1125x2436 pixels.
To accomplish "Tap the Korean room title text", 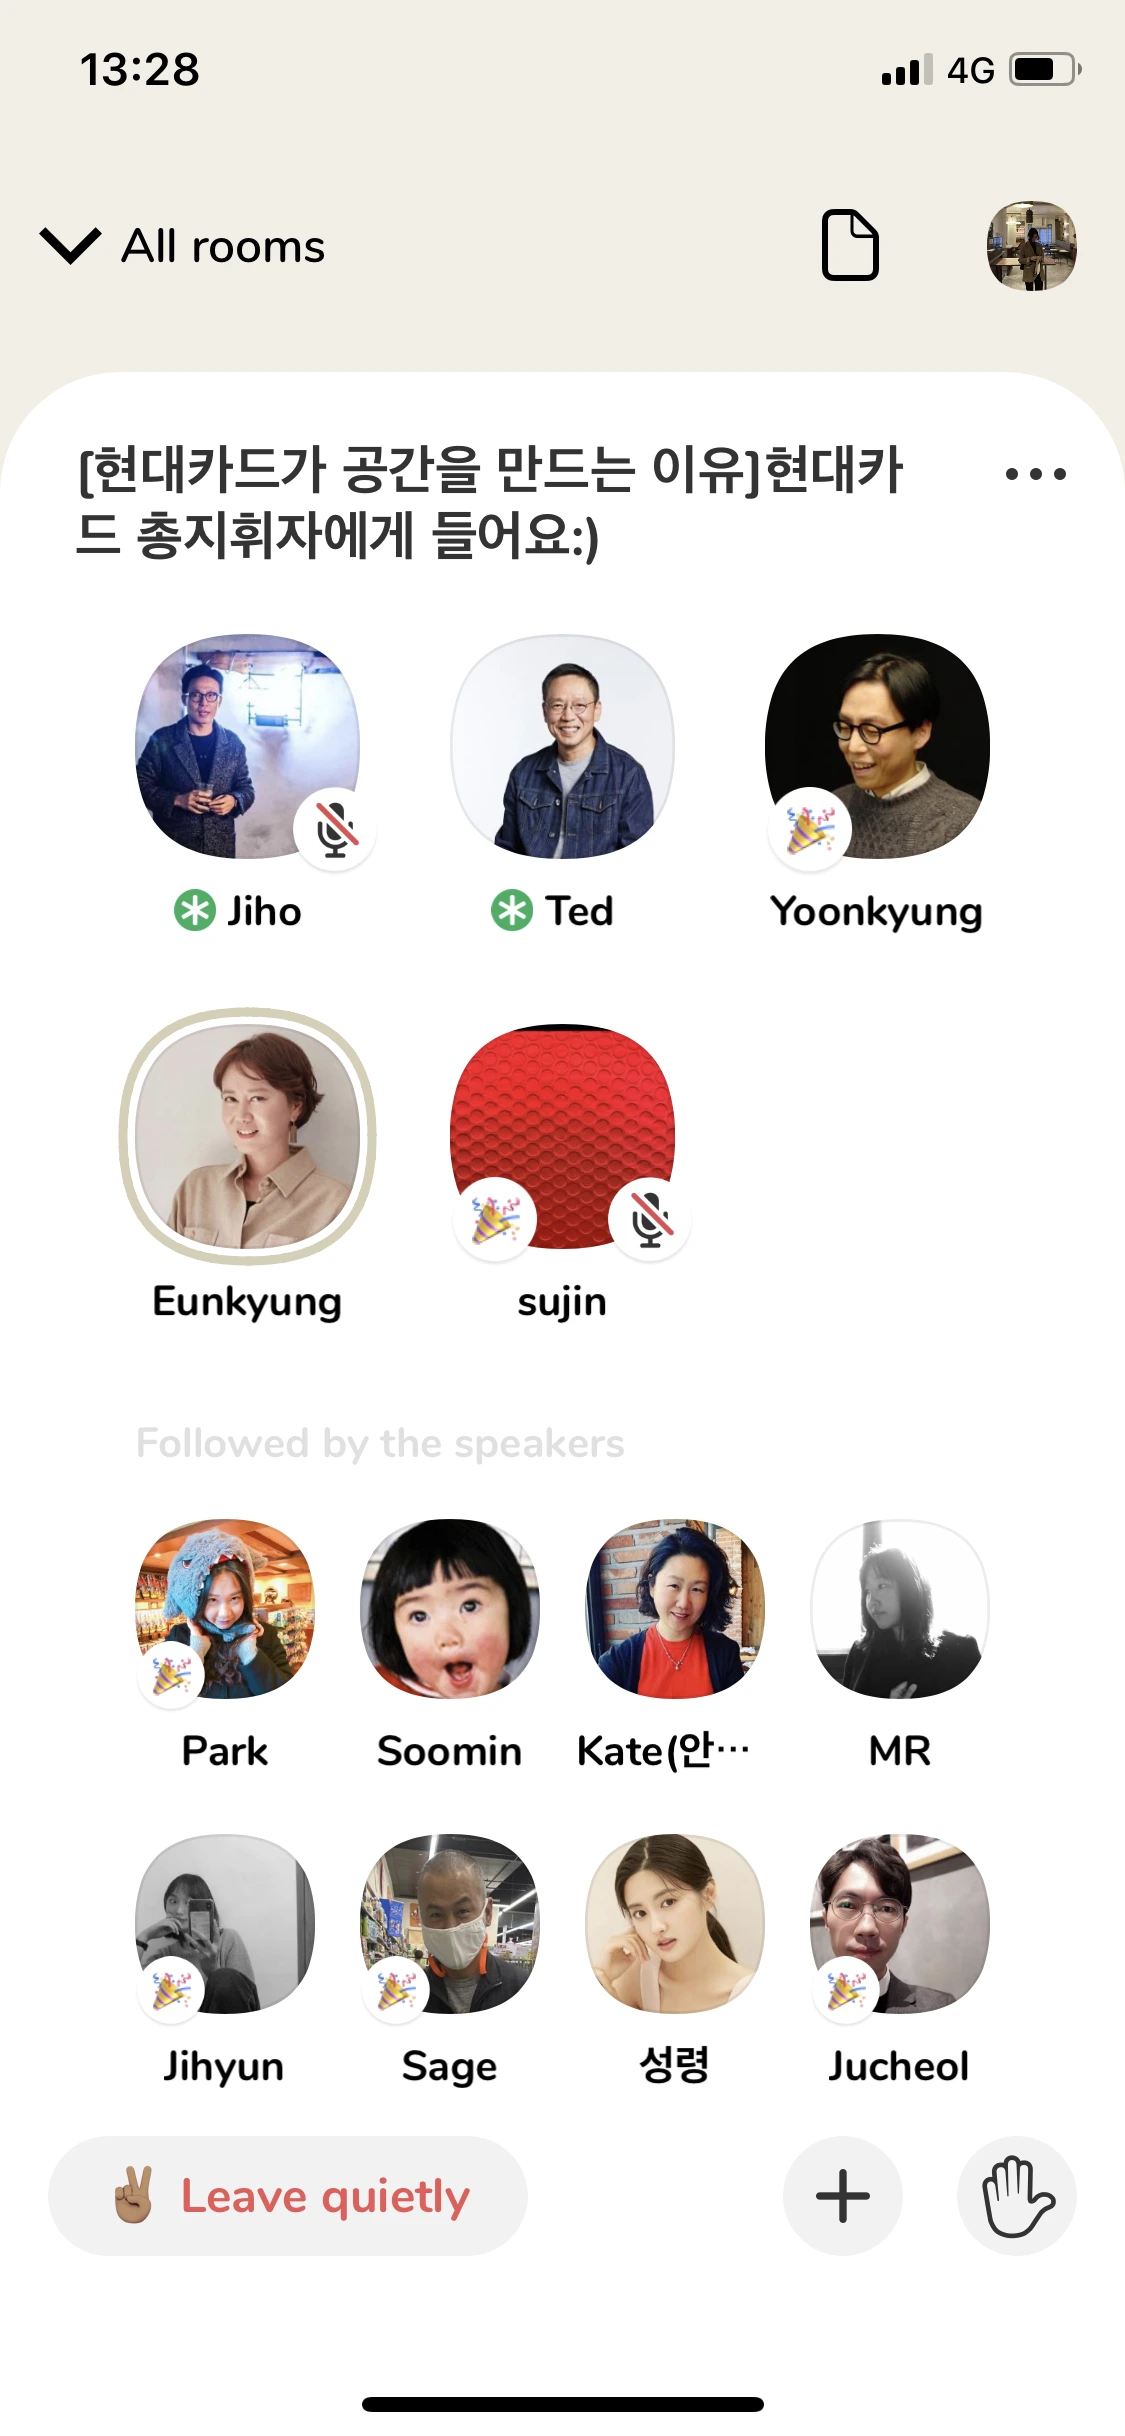I will [490, 503].
